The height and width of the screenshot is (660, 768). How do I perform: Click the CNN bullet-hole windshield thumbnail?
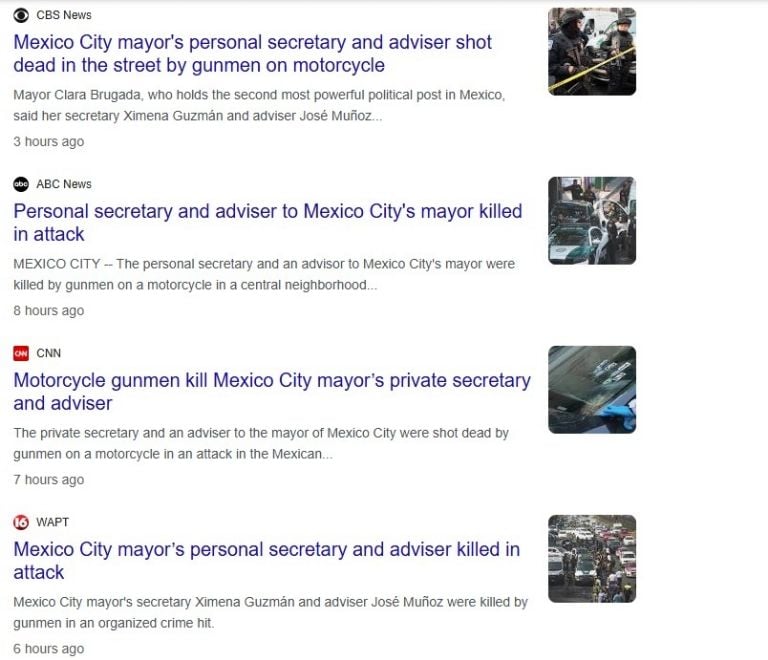592,390
